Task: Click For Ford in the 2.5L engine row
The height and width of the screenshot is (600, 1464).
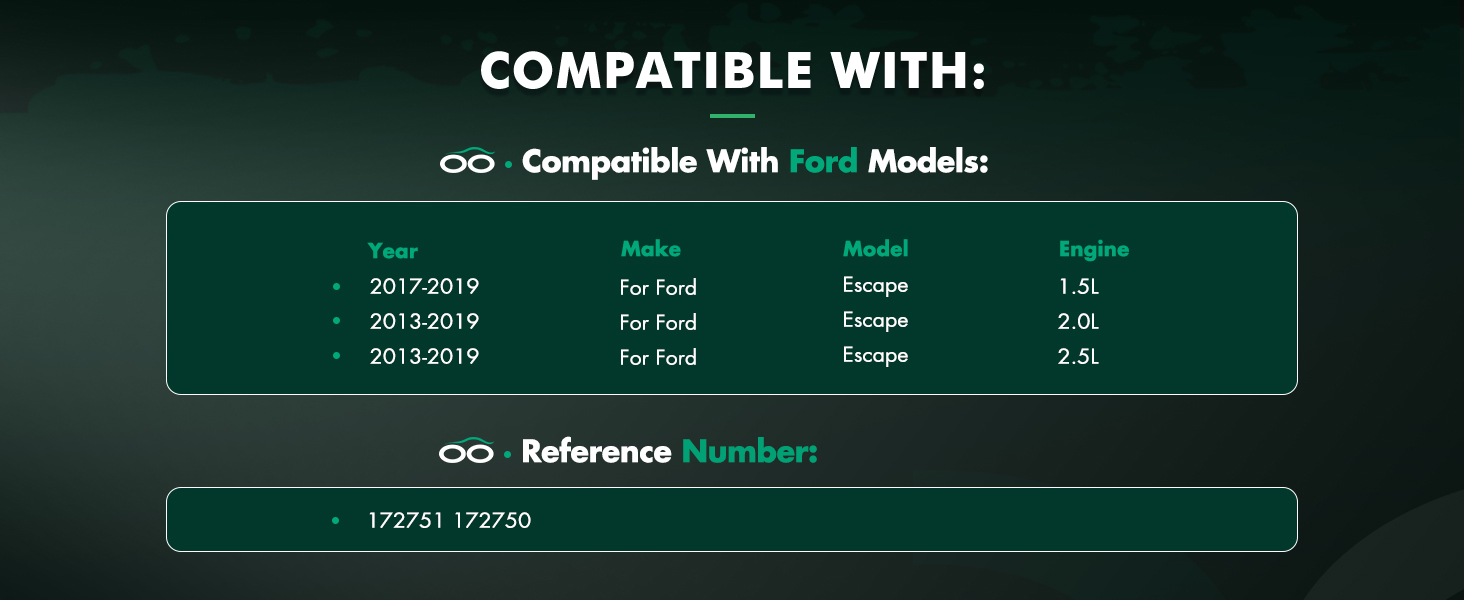Action: 657,358
